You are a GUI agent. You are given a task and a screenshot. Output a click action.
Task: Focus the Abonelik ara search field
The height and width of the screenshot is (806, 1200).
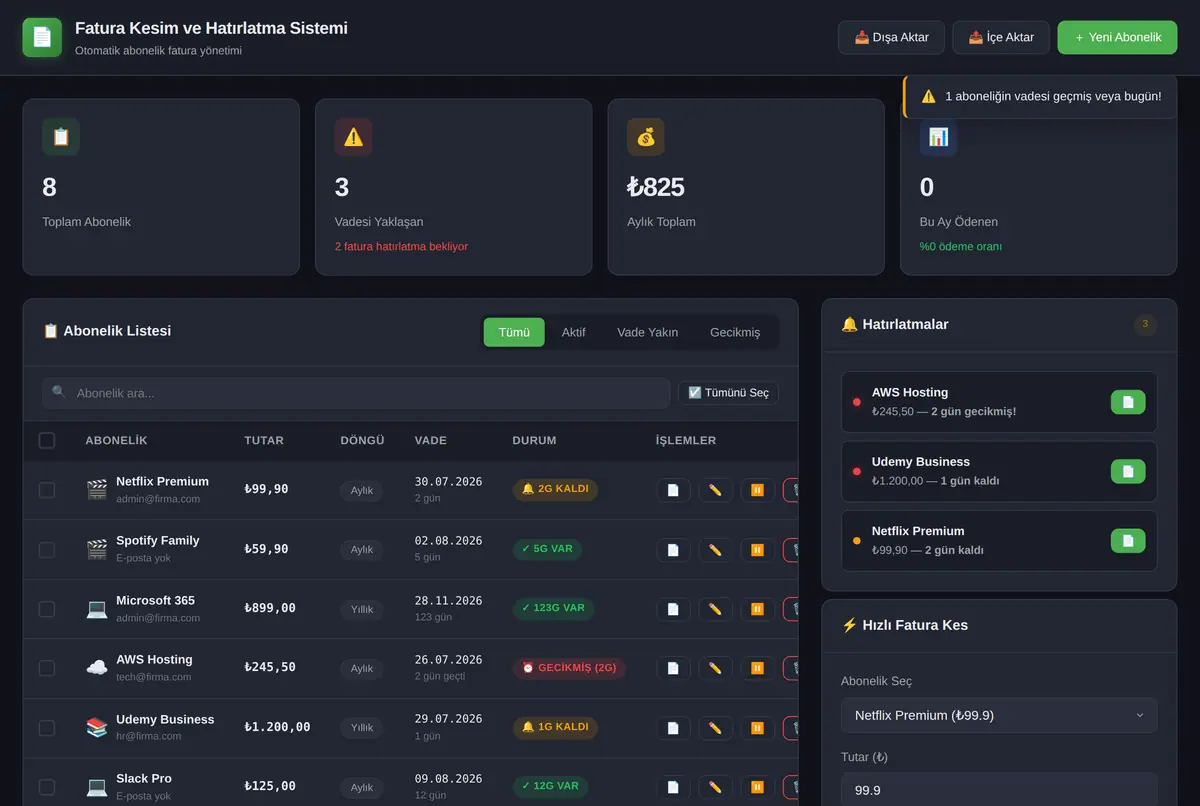356,393
